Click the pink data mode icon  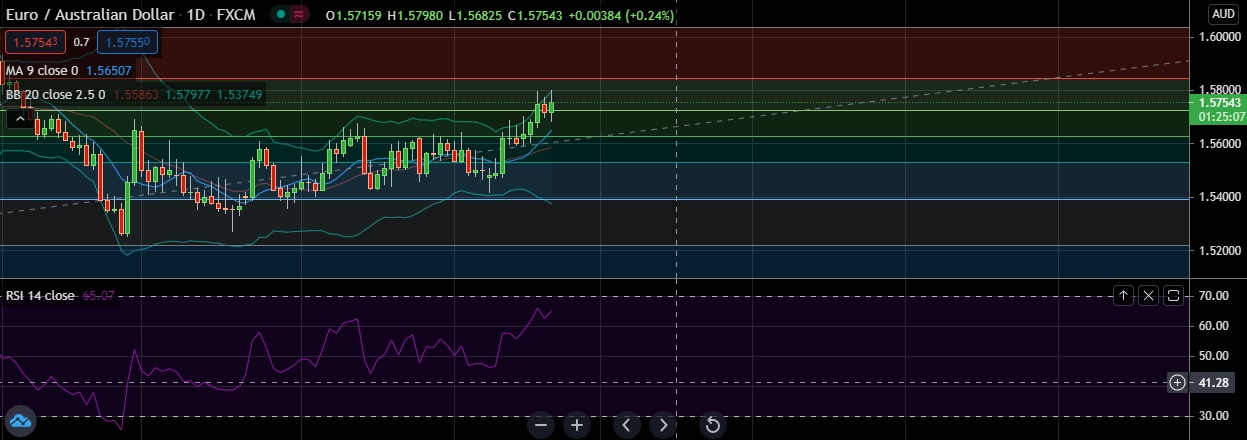[x=300, y=16]
